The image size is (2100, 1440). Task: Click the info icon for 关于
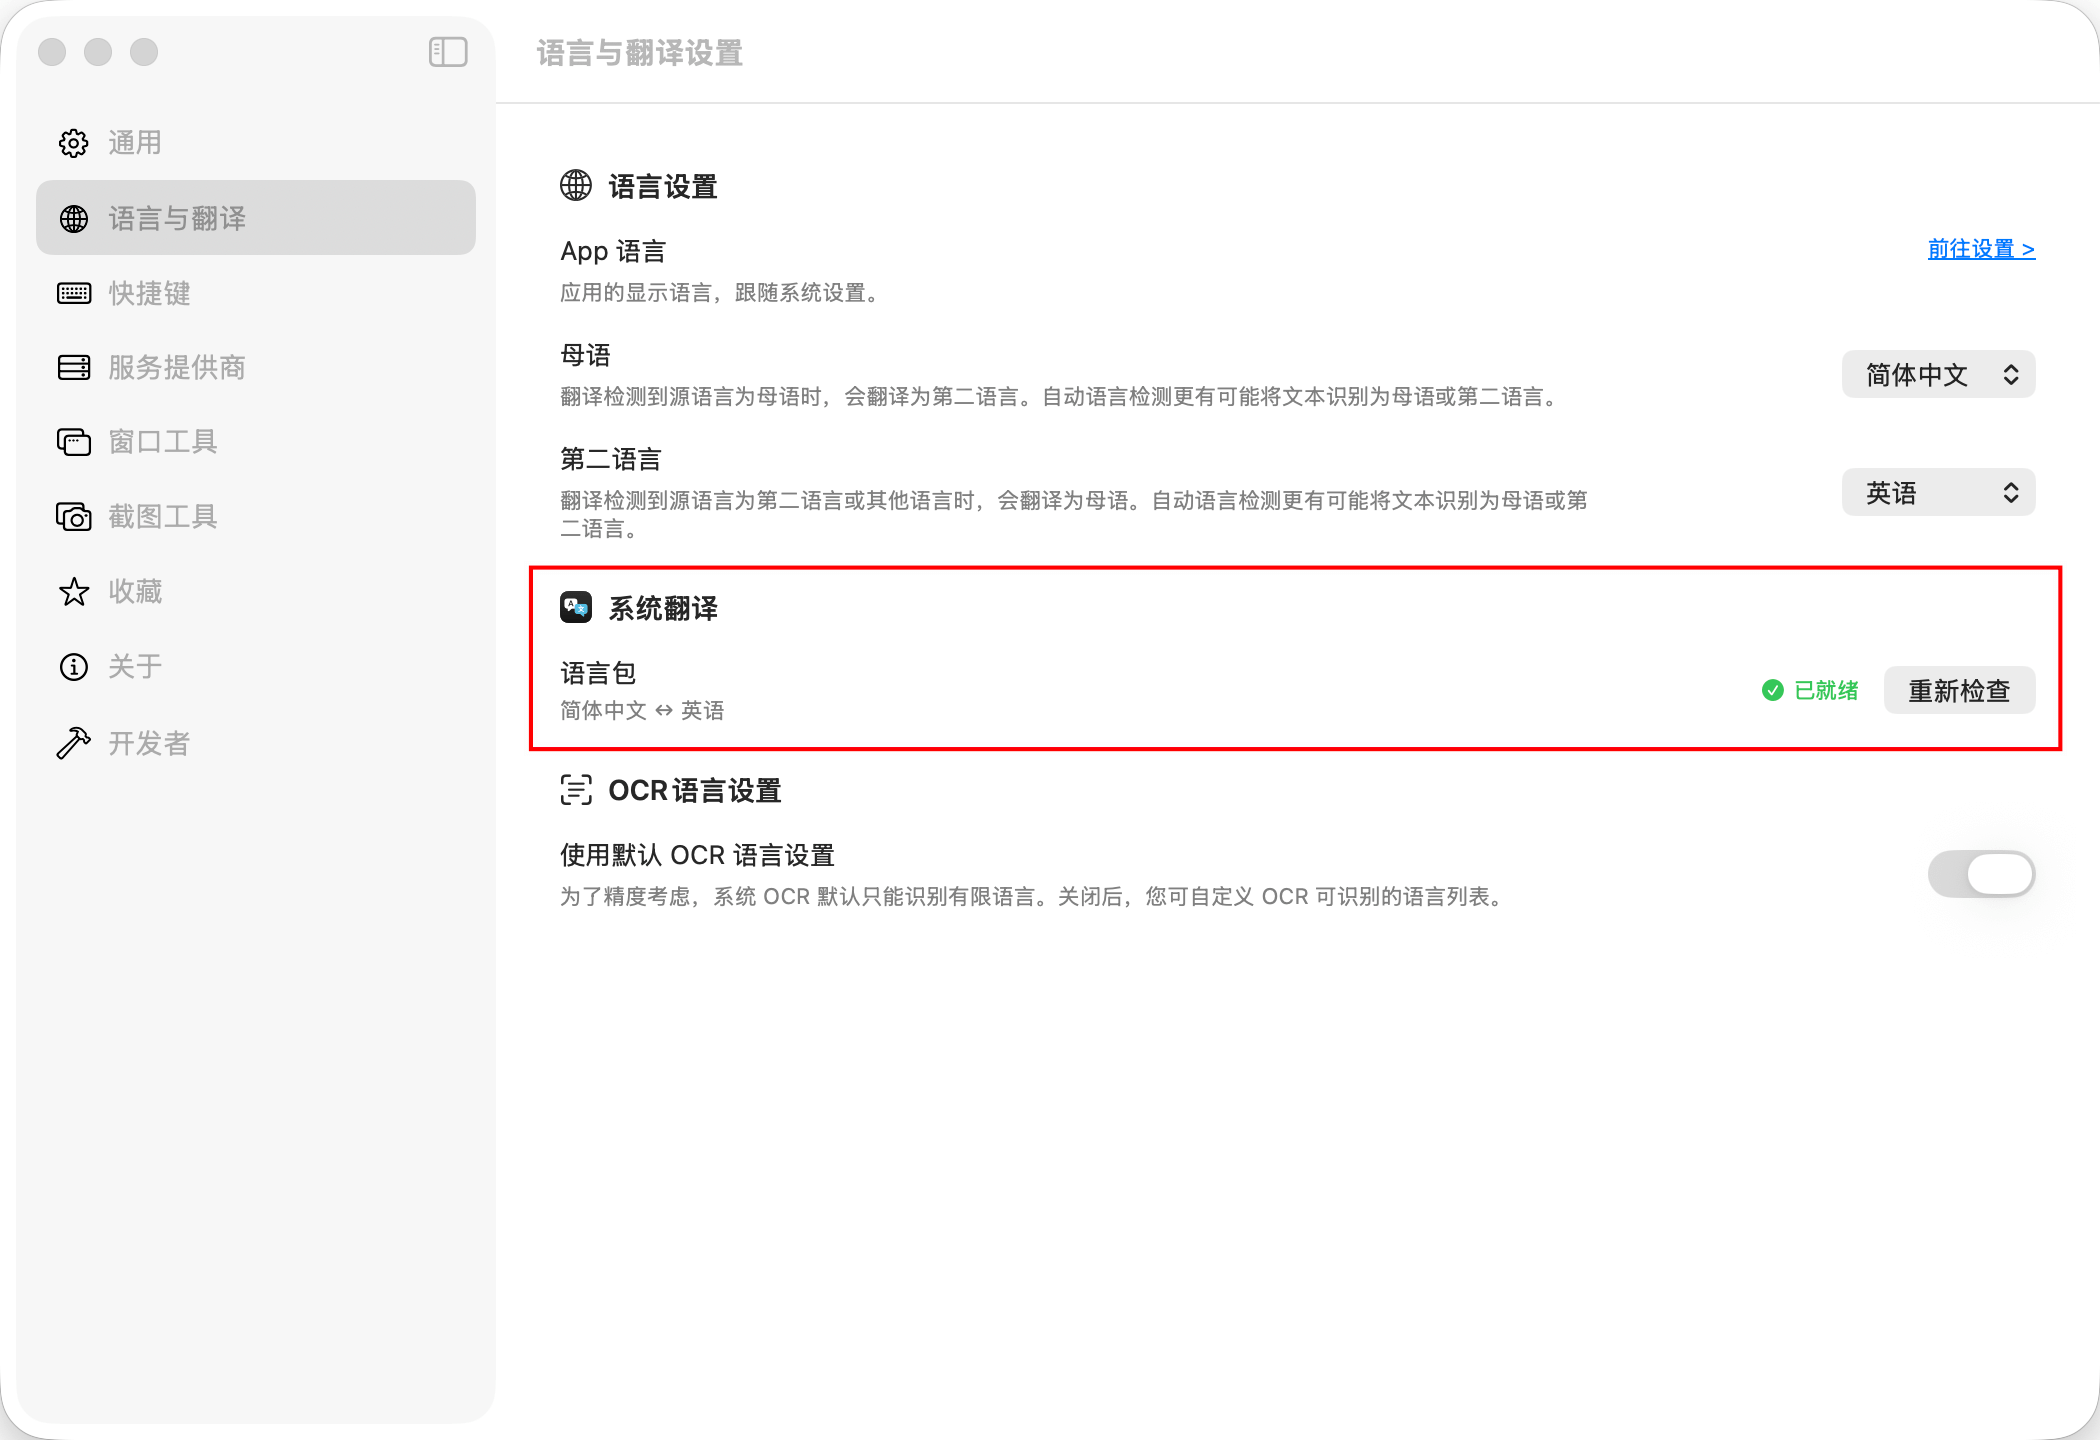tap(74, 667)
